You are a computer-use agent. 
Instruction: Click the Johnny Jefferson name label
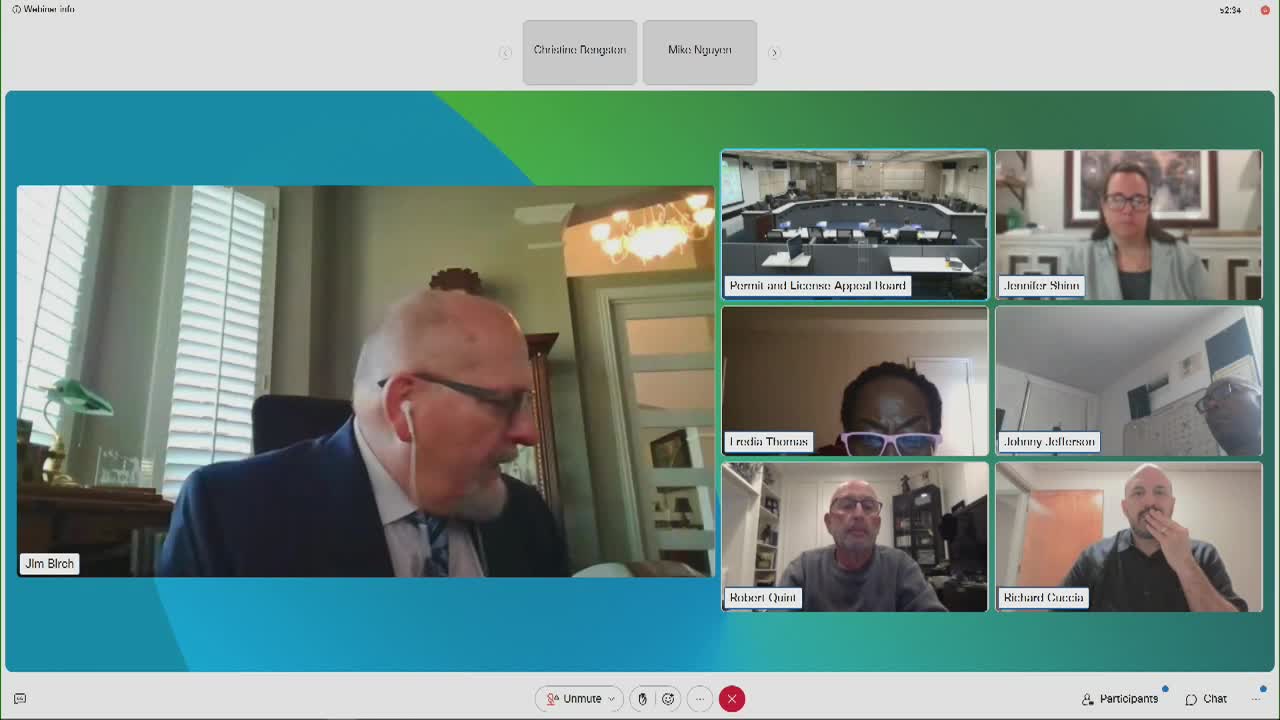(1049, 442)
